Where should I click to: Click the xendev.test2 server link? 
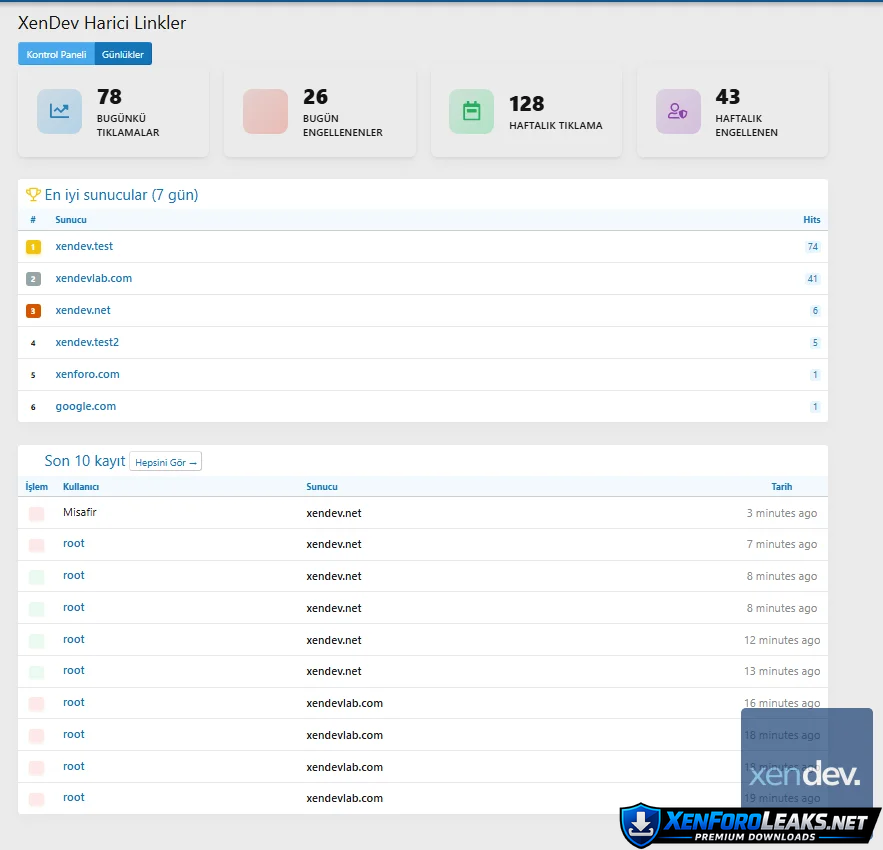tap(87, 342)
